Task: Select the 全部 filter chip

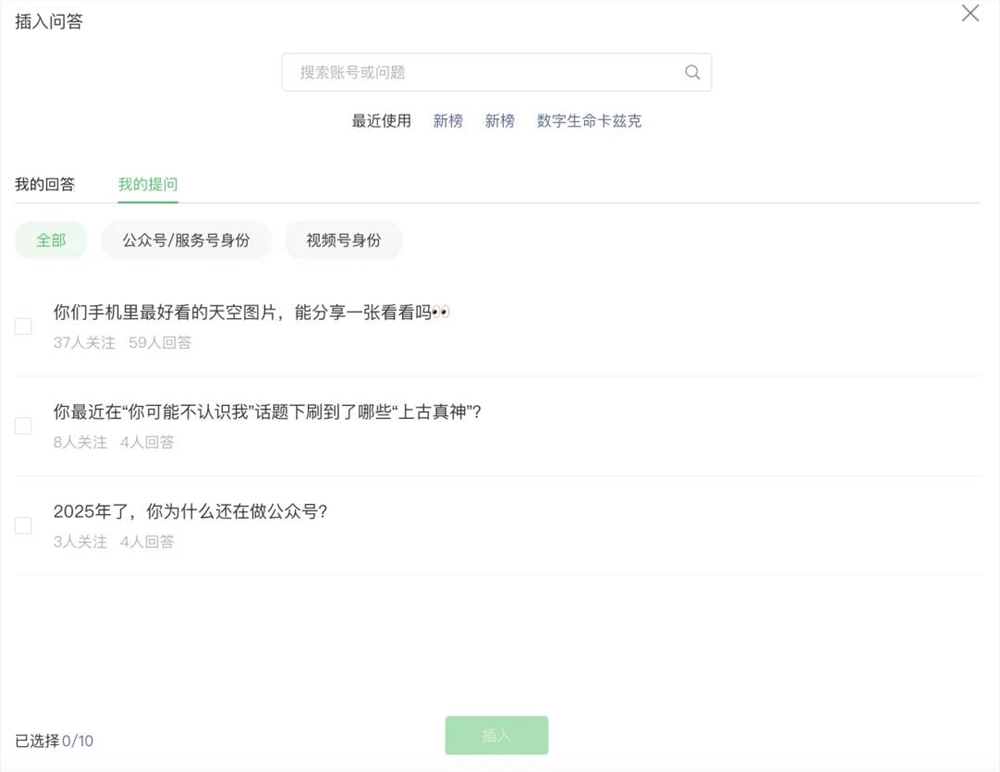Action: point(50,240)
